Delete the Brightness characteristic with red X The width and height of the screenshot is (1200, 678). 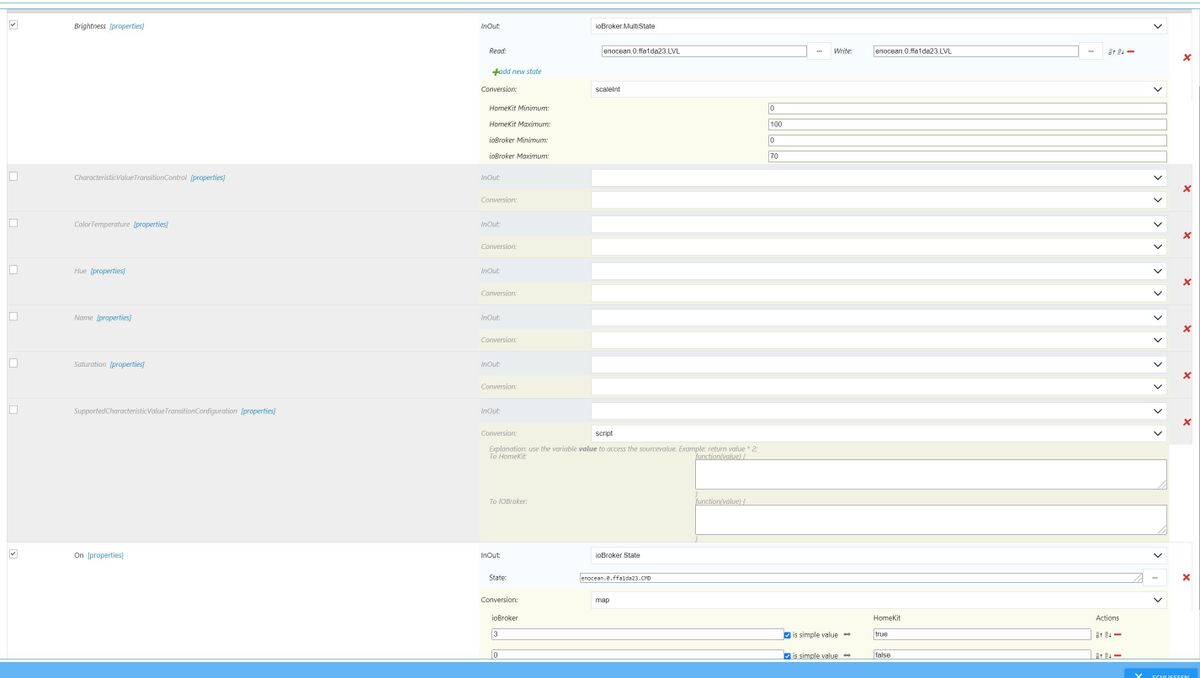click(x=1186, y=57)
